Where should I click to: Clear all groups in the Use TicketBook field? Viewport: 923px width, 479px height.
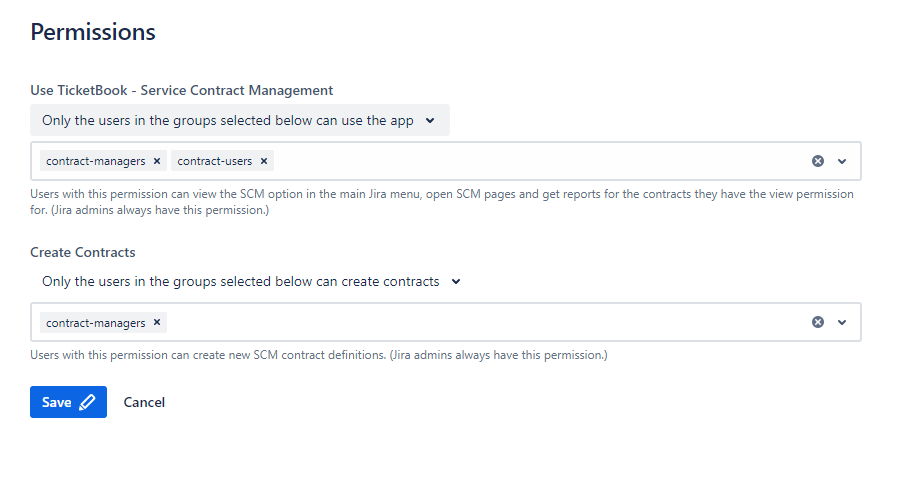tap(818, 161)
